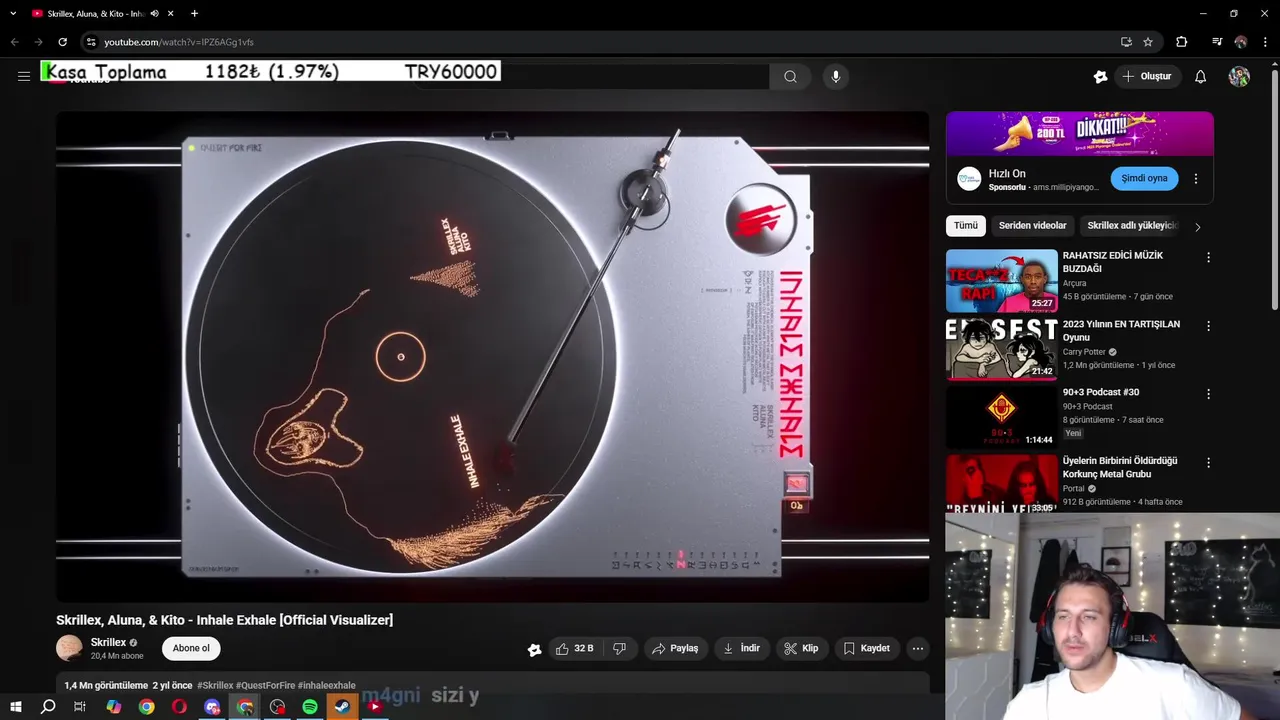The width and height of the screenshot is (1280, 720).
Task: Click the video player visualizer
Action: pos(492,357)
